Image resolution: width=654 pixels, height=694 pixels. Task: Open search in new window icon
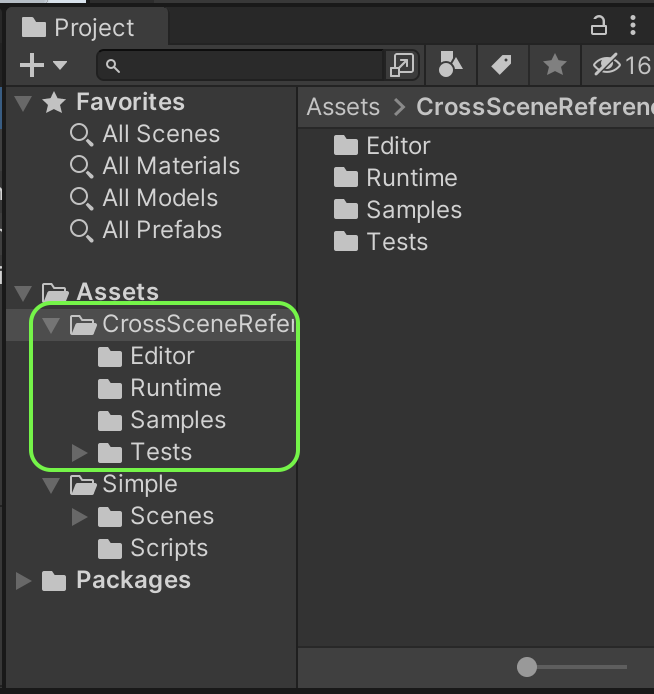(x=401, y=66)
